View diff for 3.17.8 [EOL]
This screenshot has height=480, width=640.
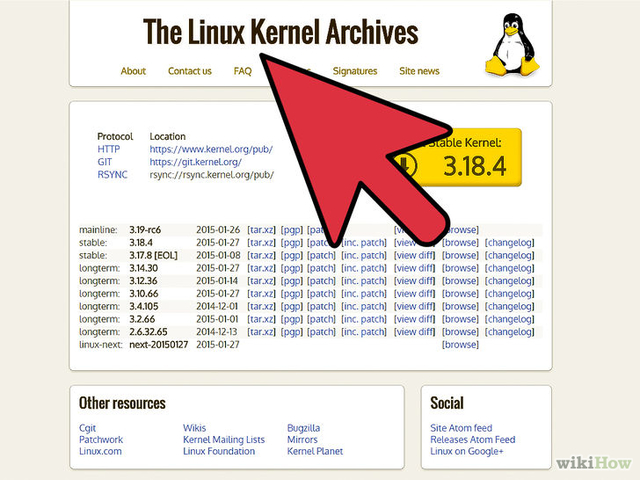[414, 255]
